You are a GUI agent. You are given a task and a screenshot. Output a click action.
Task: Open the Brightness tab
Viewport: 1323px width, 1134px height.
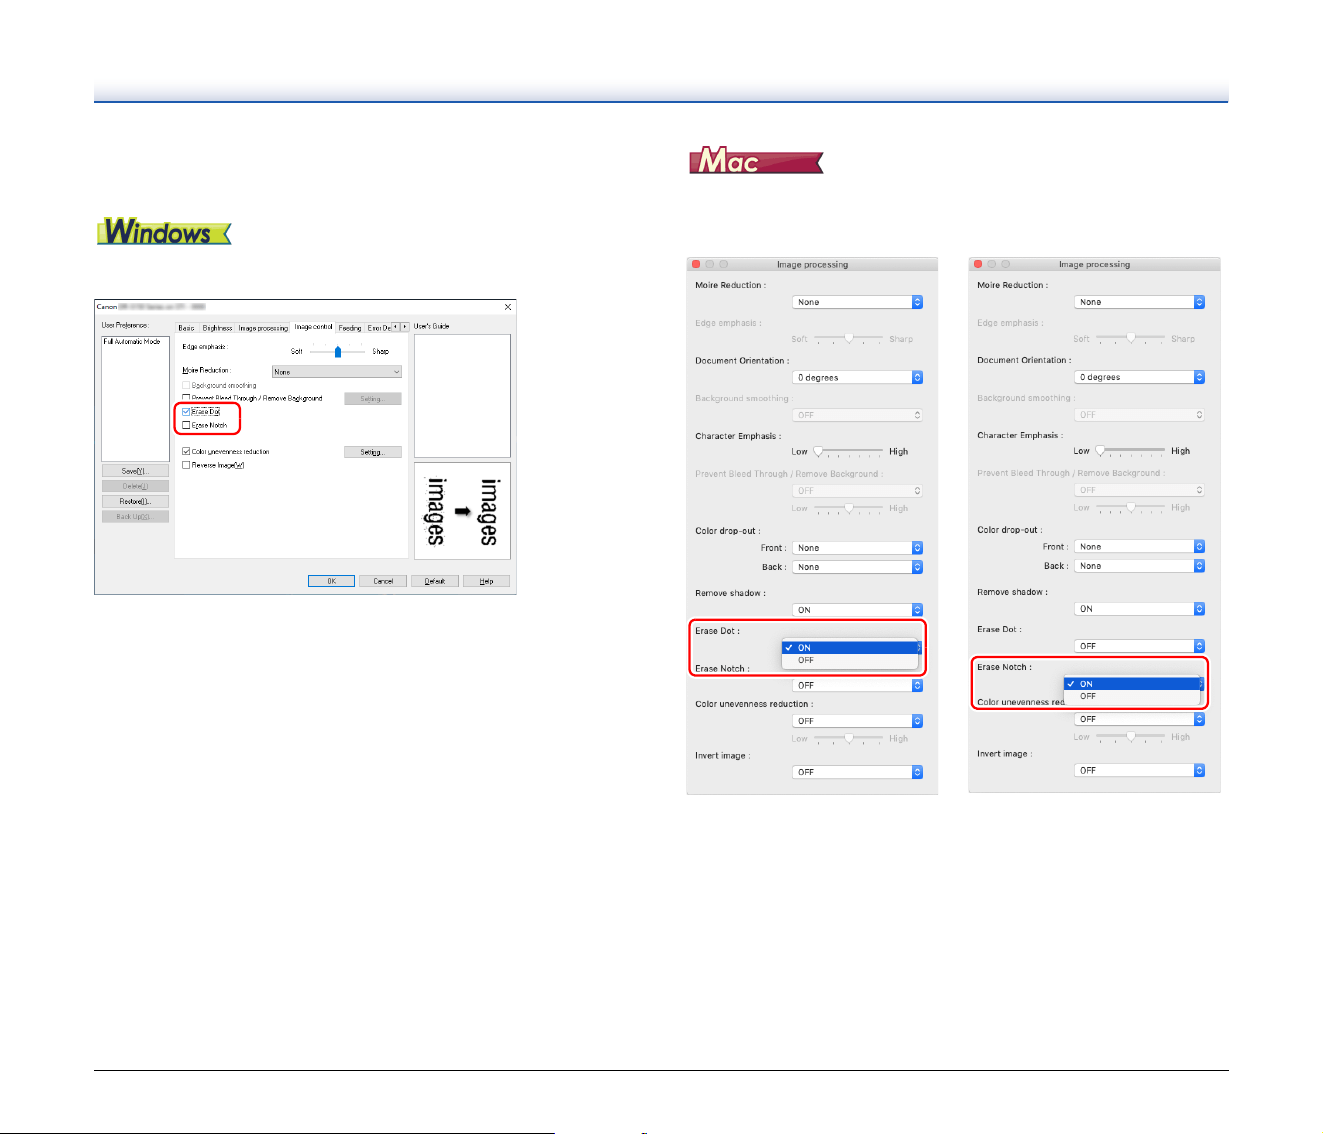pyautogui.click(x=217, y=328)
